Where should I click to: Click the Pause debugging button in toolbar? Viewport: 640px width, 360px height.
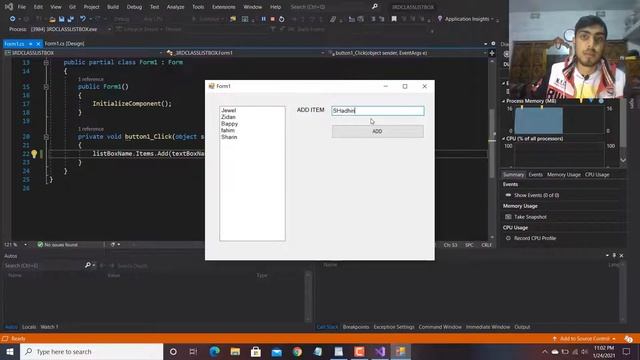(263, 19)
